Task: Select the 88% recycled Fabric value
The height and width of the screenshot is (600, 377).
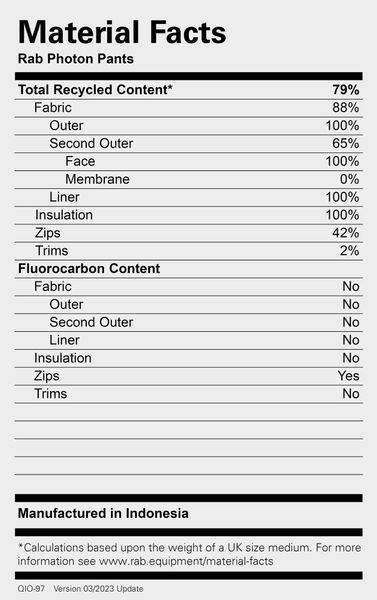Action: [346, 108]
